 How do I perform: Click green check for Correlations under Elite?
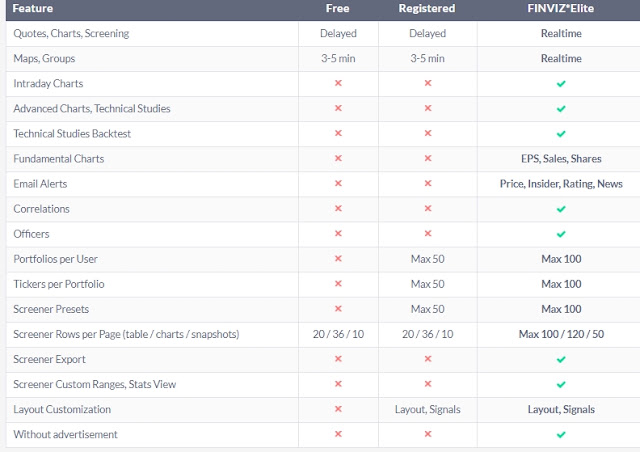561,209
